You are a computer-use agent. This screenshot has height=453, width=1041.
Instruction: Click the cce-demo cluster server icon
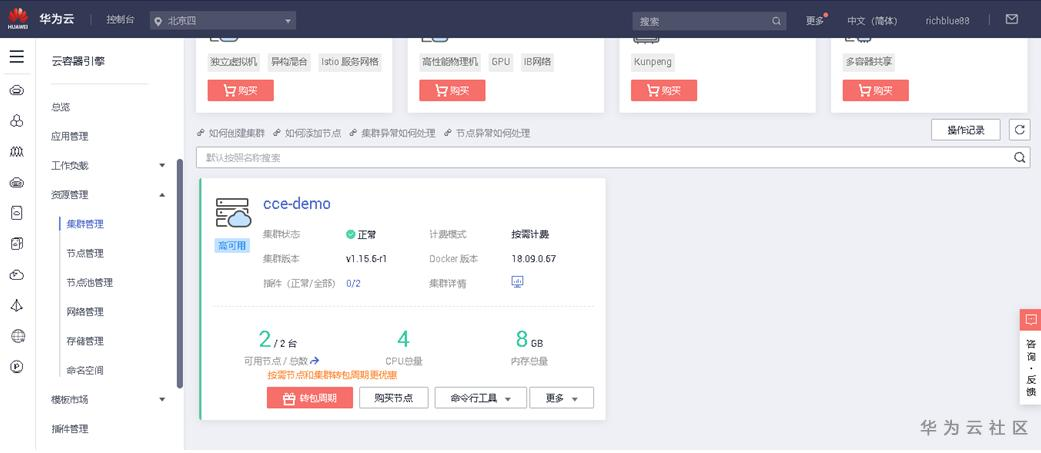click(233, 213)
